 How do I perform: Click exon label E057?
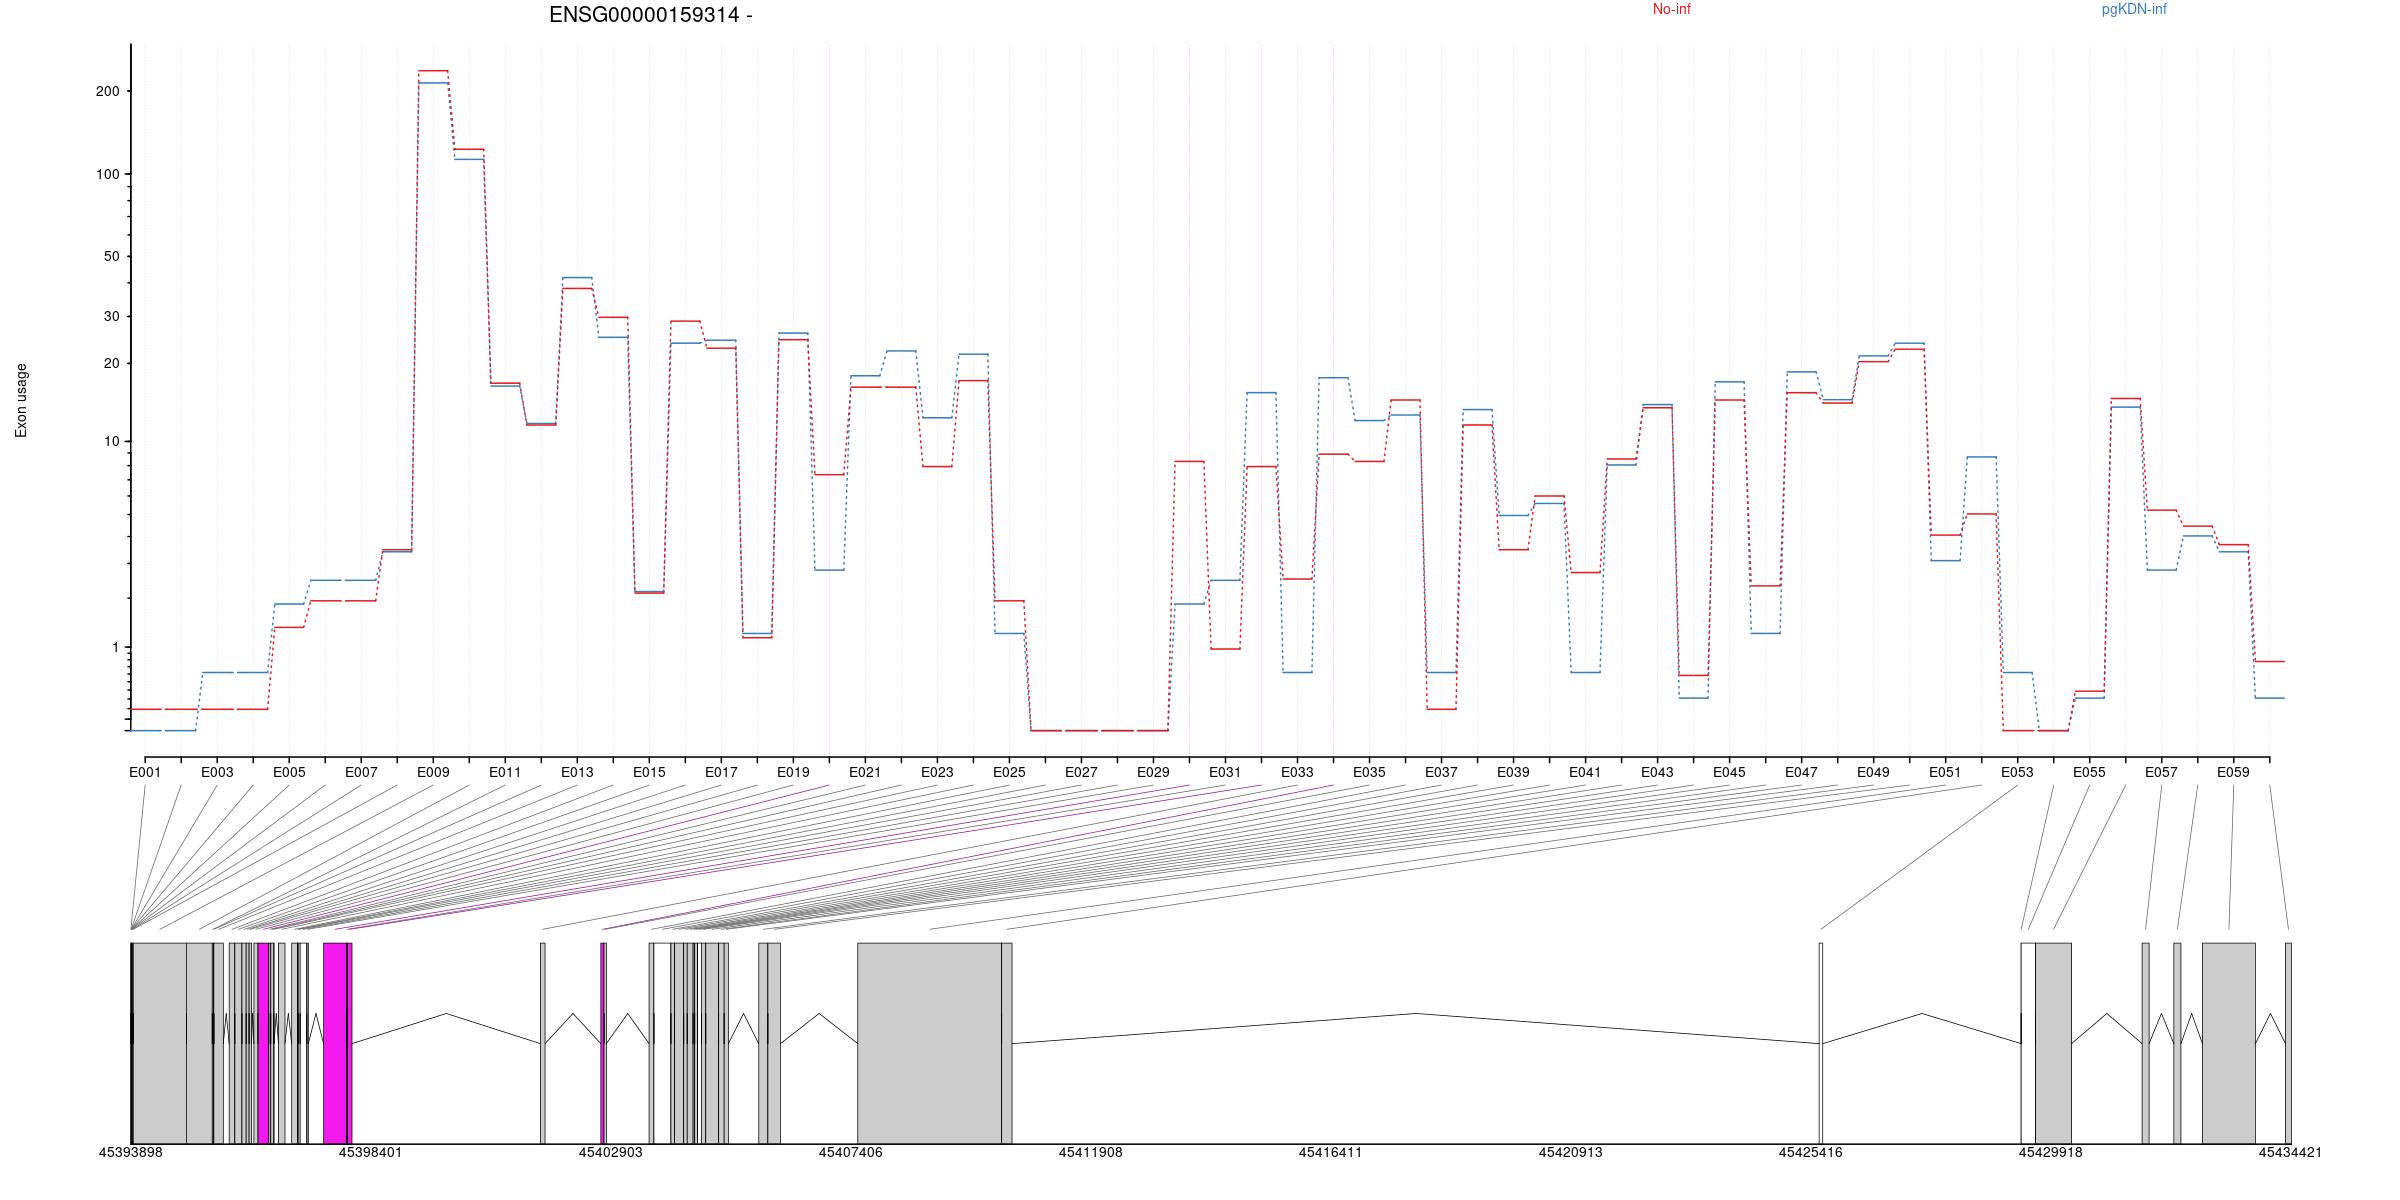(2161, 772)
